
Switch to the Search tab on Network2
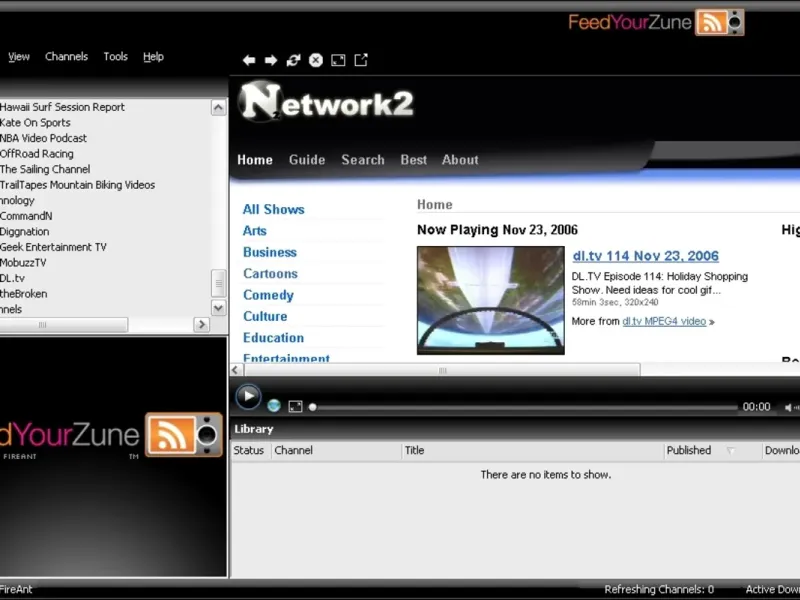coord(363,160)
